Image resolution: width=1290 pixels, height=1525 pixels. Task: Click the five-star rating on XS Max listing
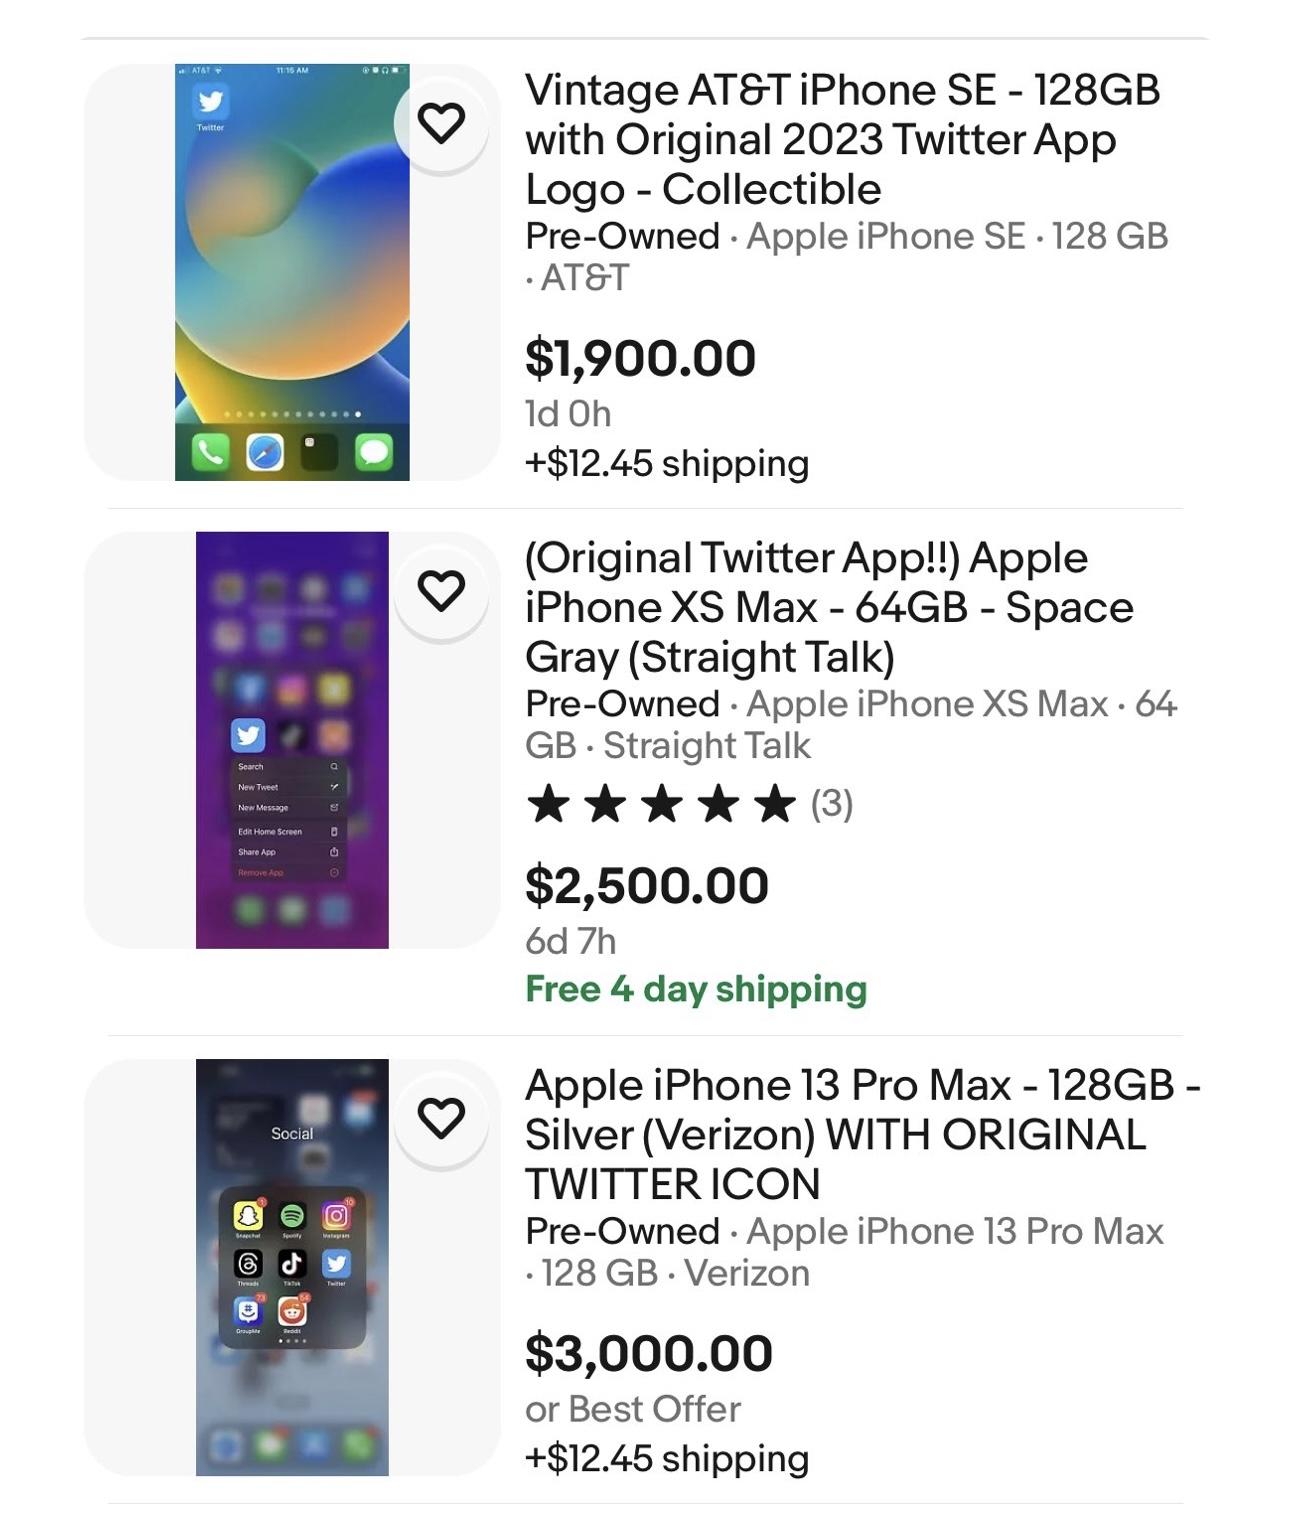click(x=661, y=804)
